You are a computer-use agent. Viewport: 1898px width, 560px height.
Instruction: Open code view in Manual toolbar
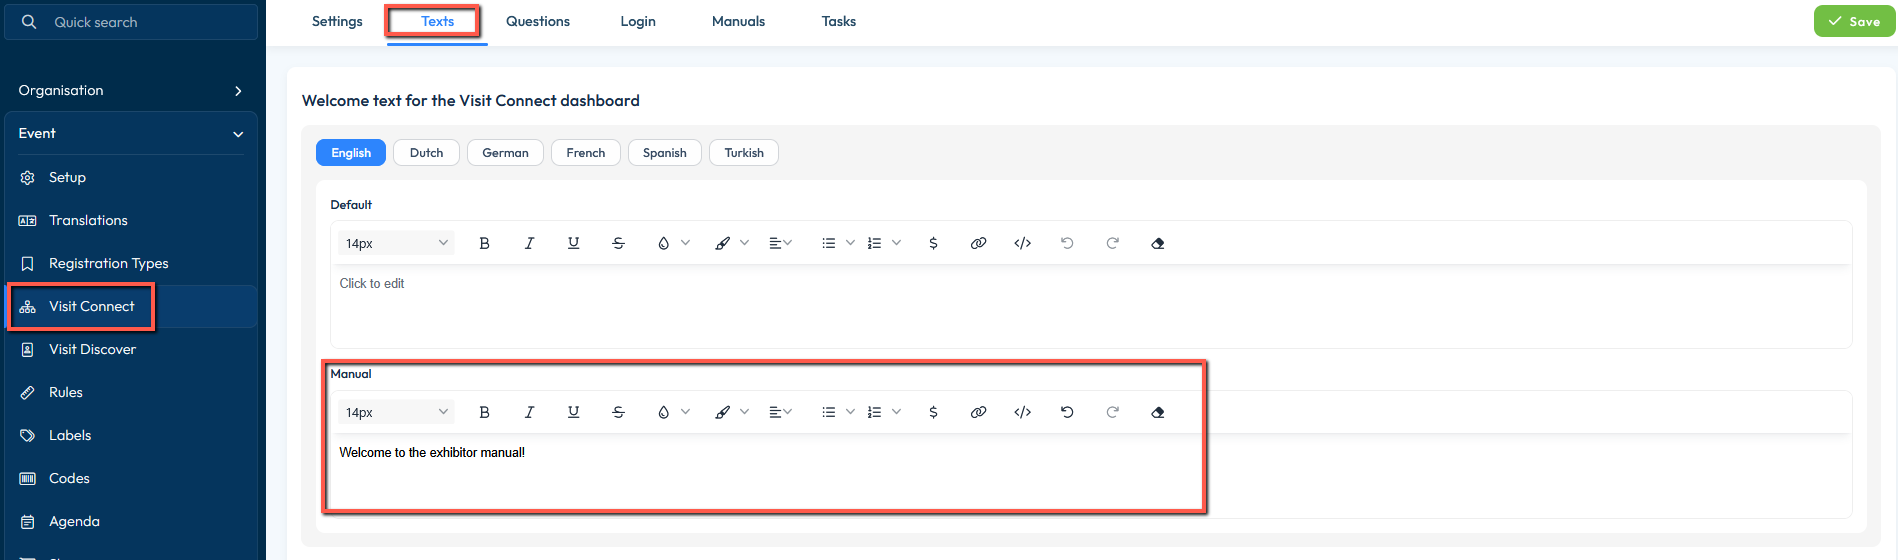tap(1022, 412)
